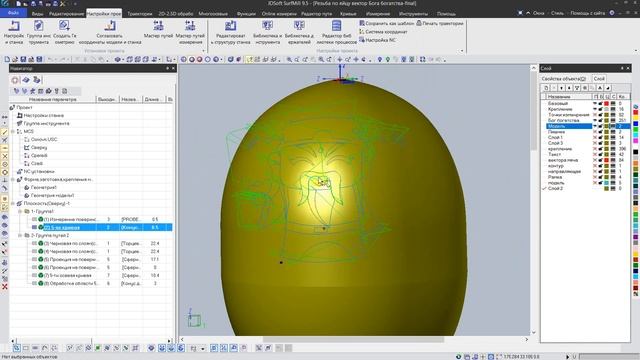The width and height of the screenshot is (640, 360).
Task: Toggle checkbox of path (7) 5-ти осевая кривая
Action: [x=34, y=276]
